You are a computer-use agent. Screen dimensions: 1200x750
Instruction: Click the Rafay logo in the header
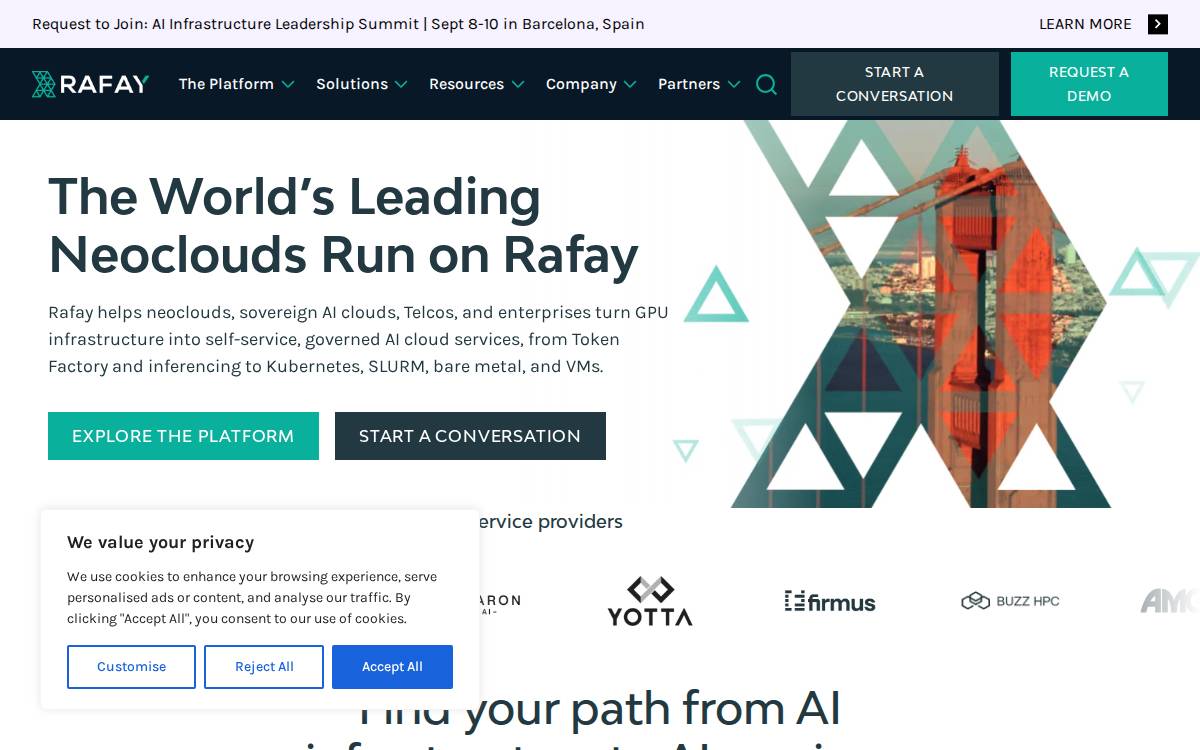click(x=90, y=84)
